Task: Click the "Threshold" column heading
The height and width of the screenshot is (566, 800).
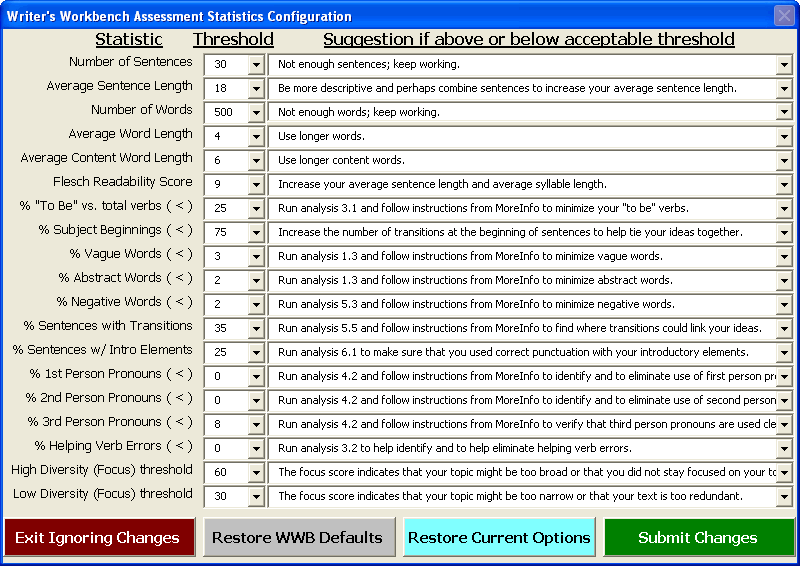Action: click(x=233, y=39)
